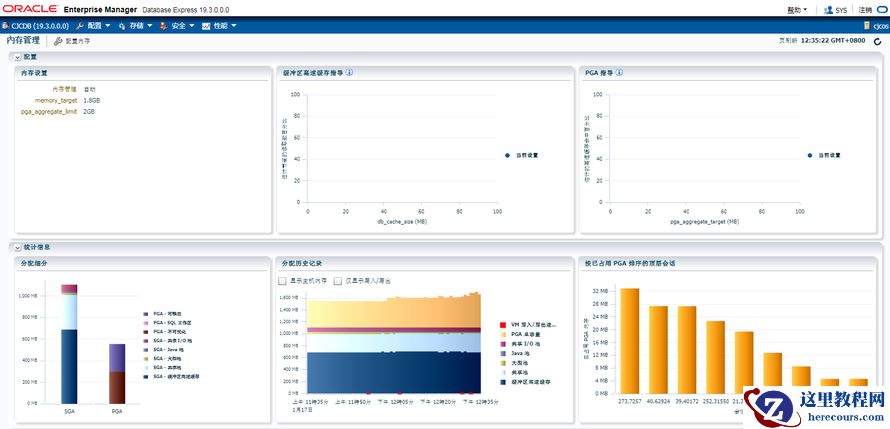Screen dimensions: 890x429
Task: Open the 配置 menu
Action: click(x=93, y=26)
